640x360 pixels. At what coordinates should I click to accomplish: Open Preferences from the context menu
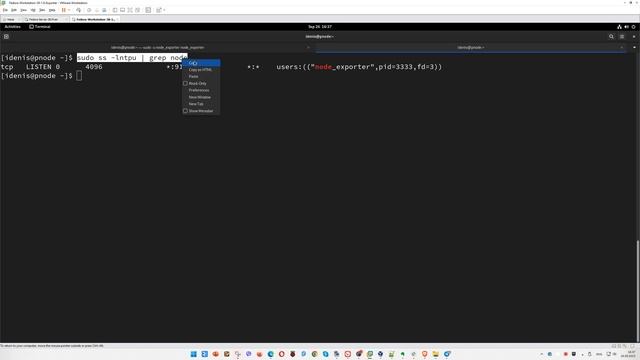pos(201,90)
